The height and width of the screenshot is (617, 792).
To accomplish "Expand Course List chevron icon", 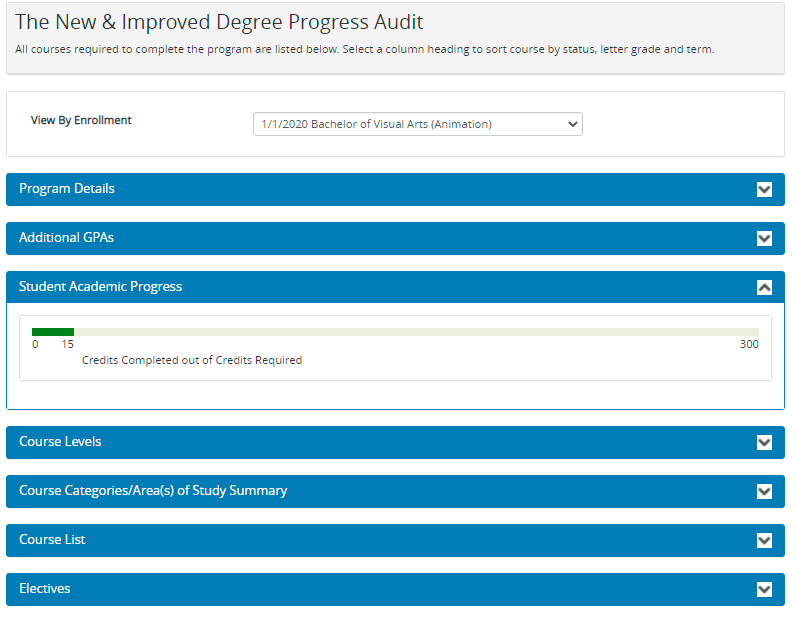I will point(764,540).
